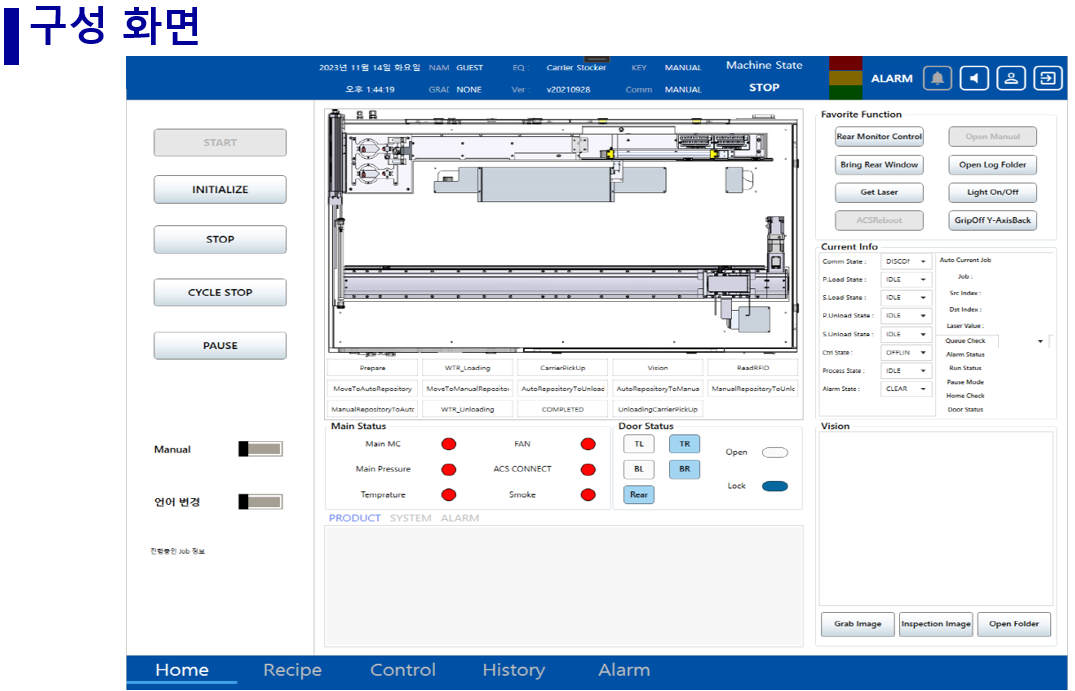Select the SYSTEM log tab
The image size is (1075, 691).
pos(410,518)
